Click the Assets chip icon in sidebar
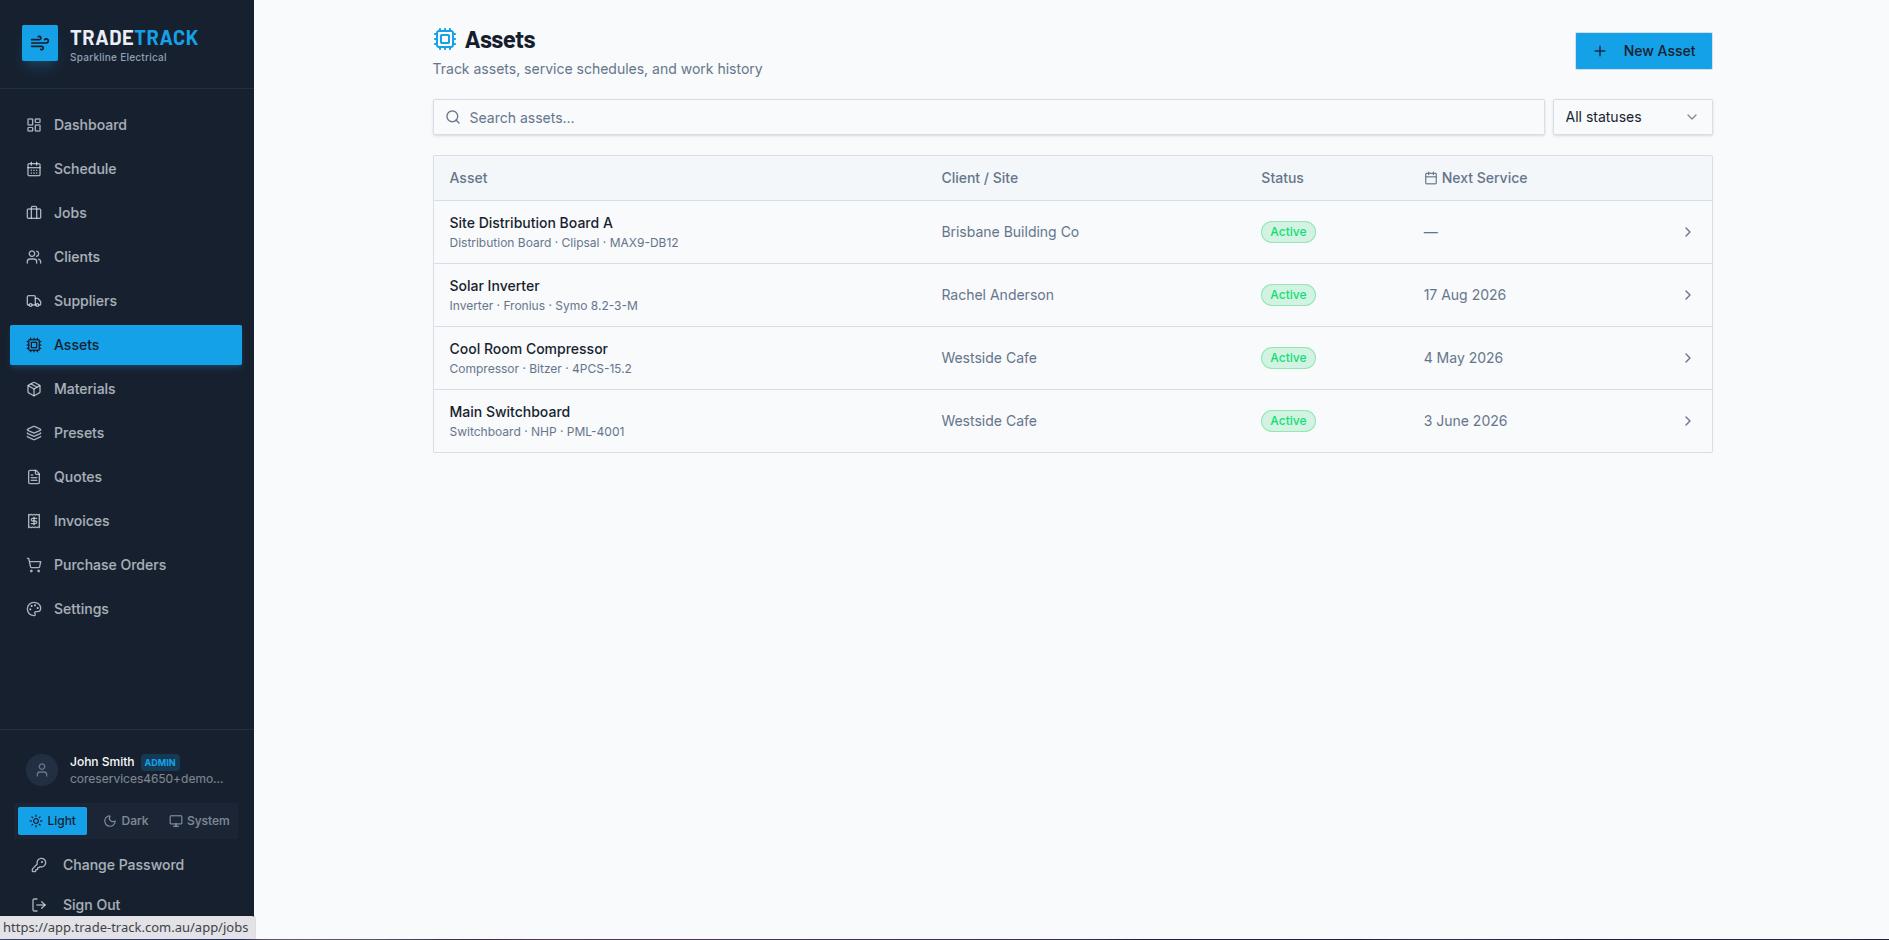The width and height of the screenshot is (1889, 940). (x=34, y=345)
